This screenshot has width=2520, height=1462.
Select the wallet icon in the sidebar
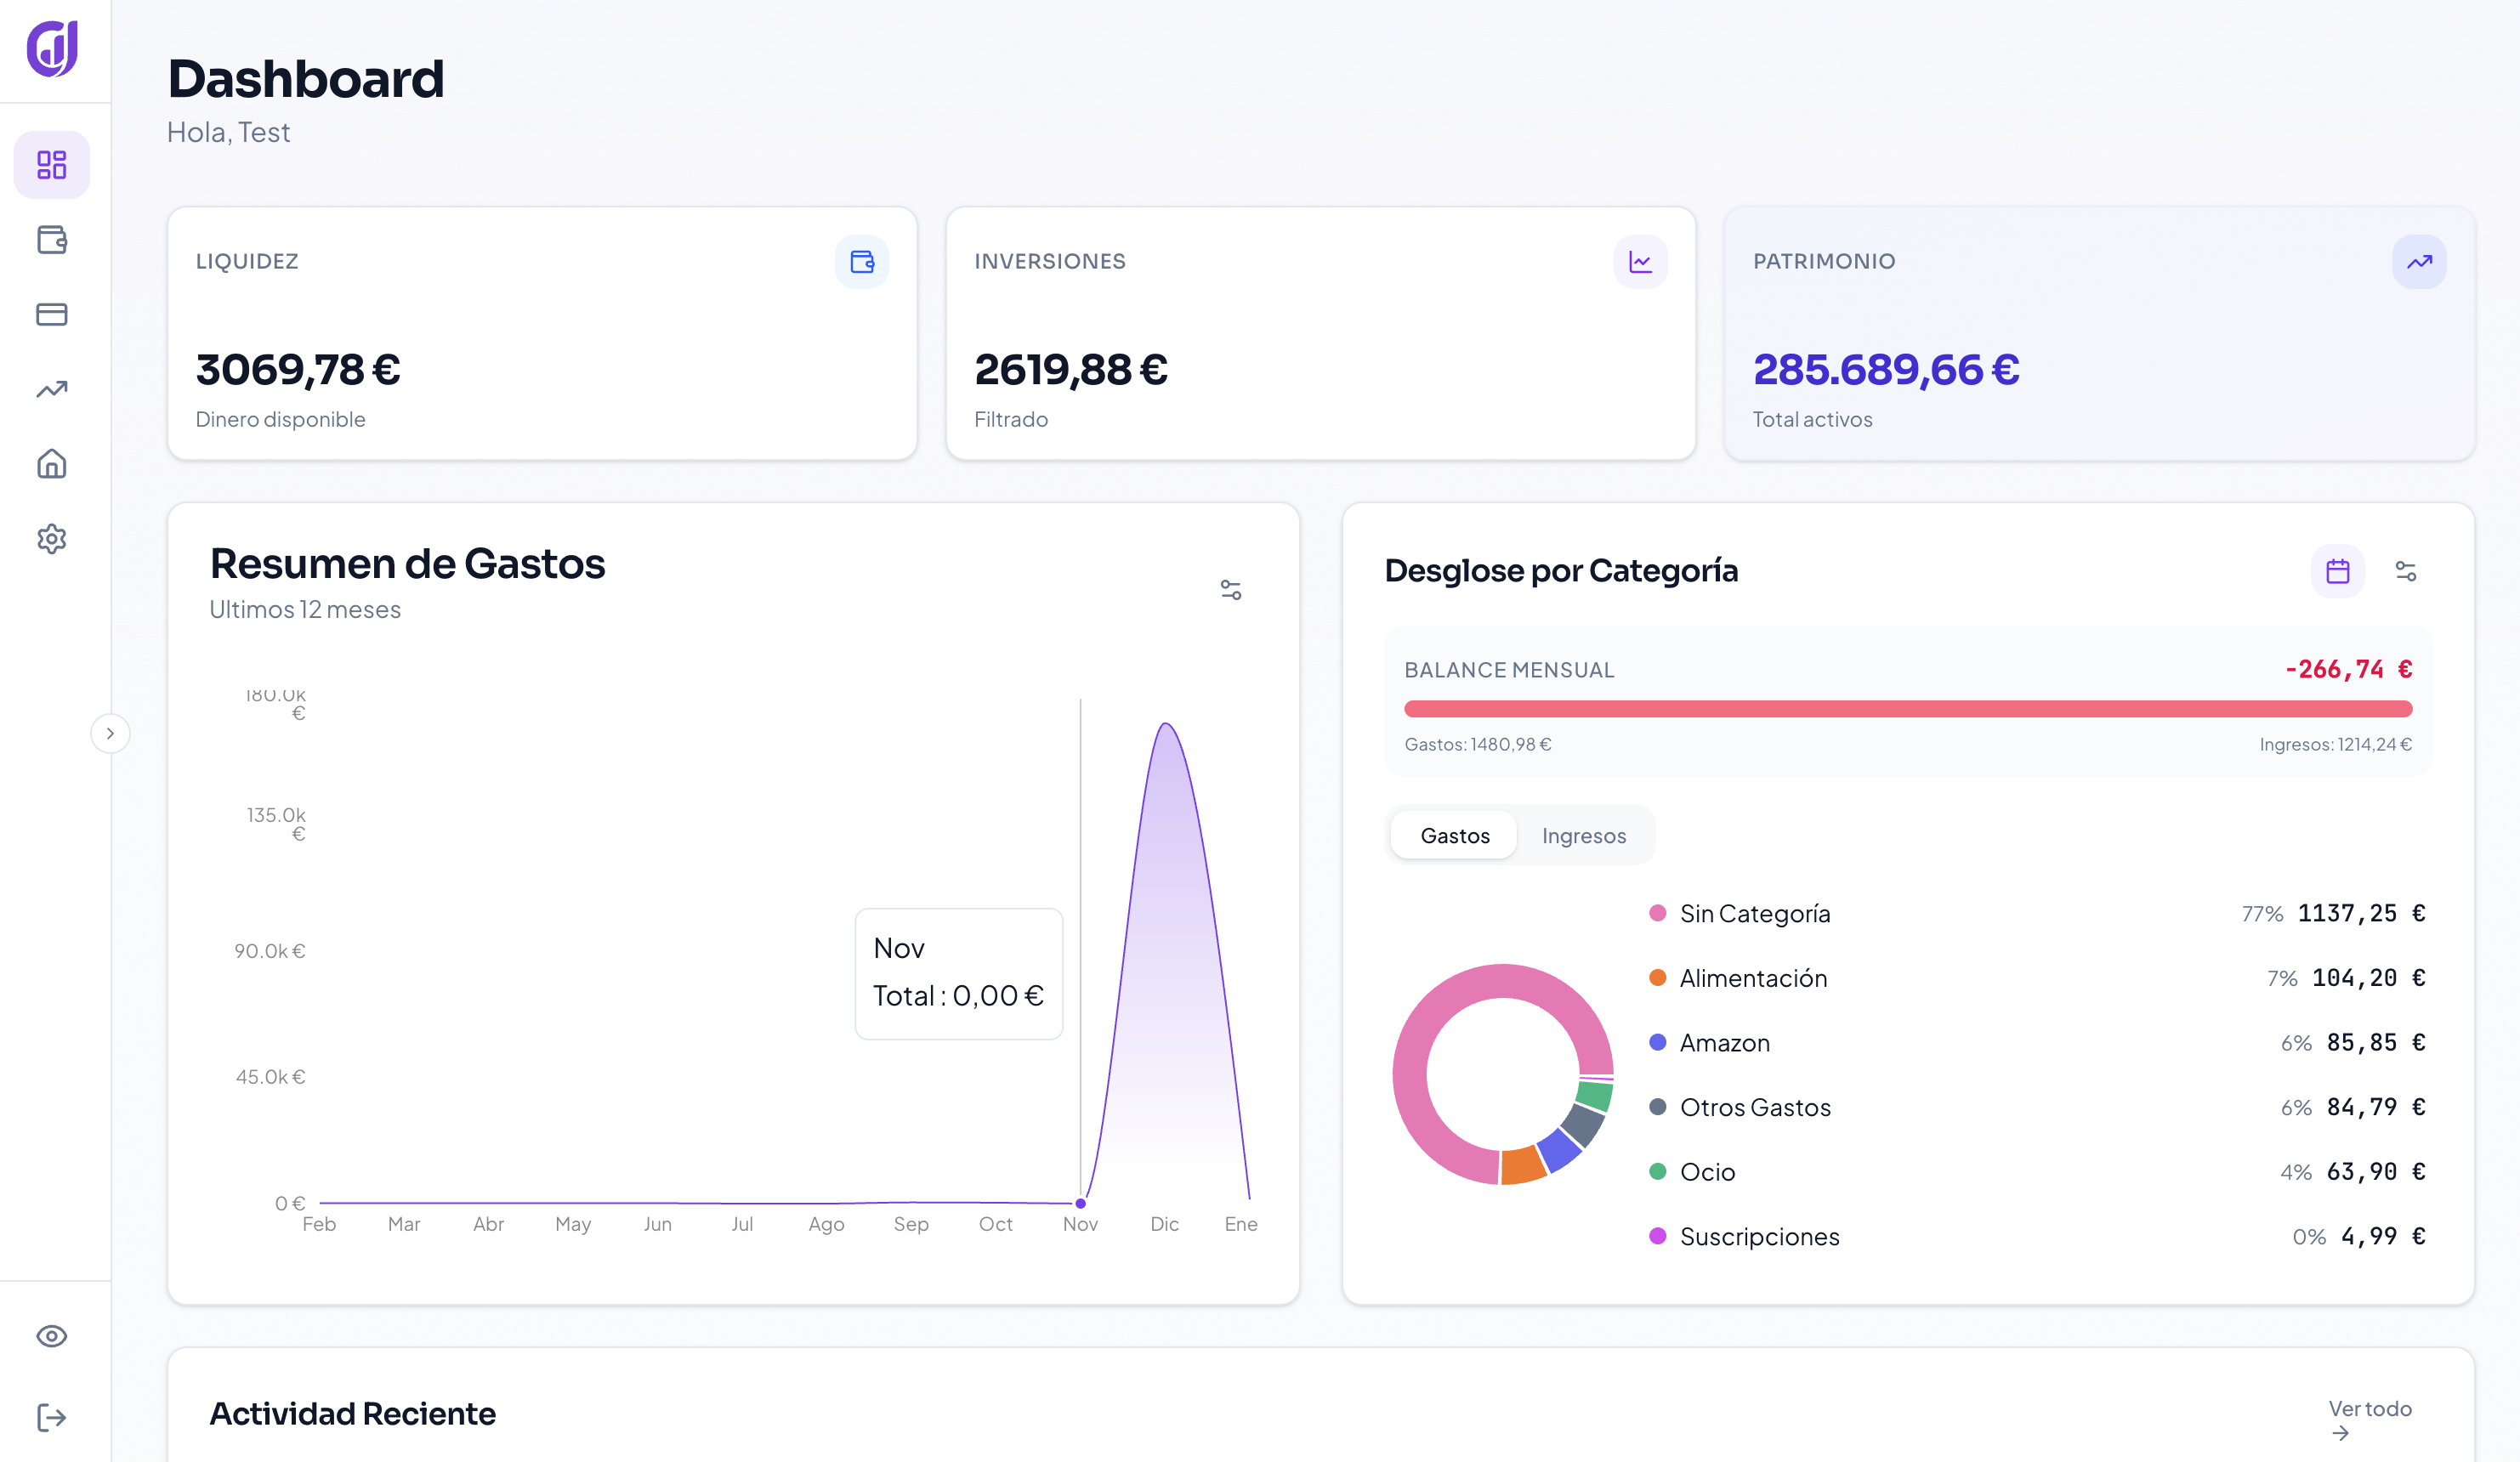click(x=51, y=240)
